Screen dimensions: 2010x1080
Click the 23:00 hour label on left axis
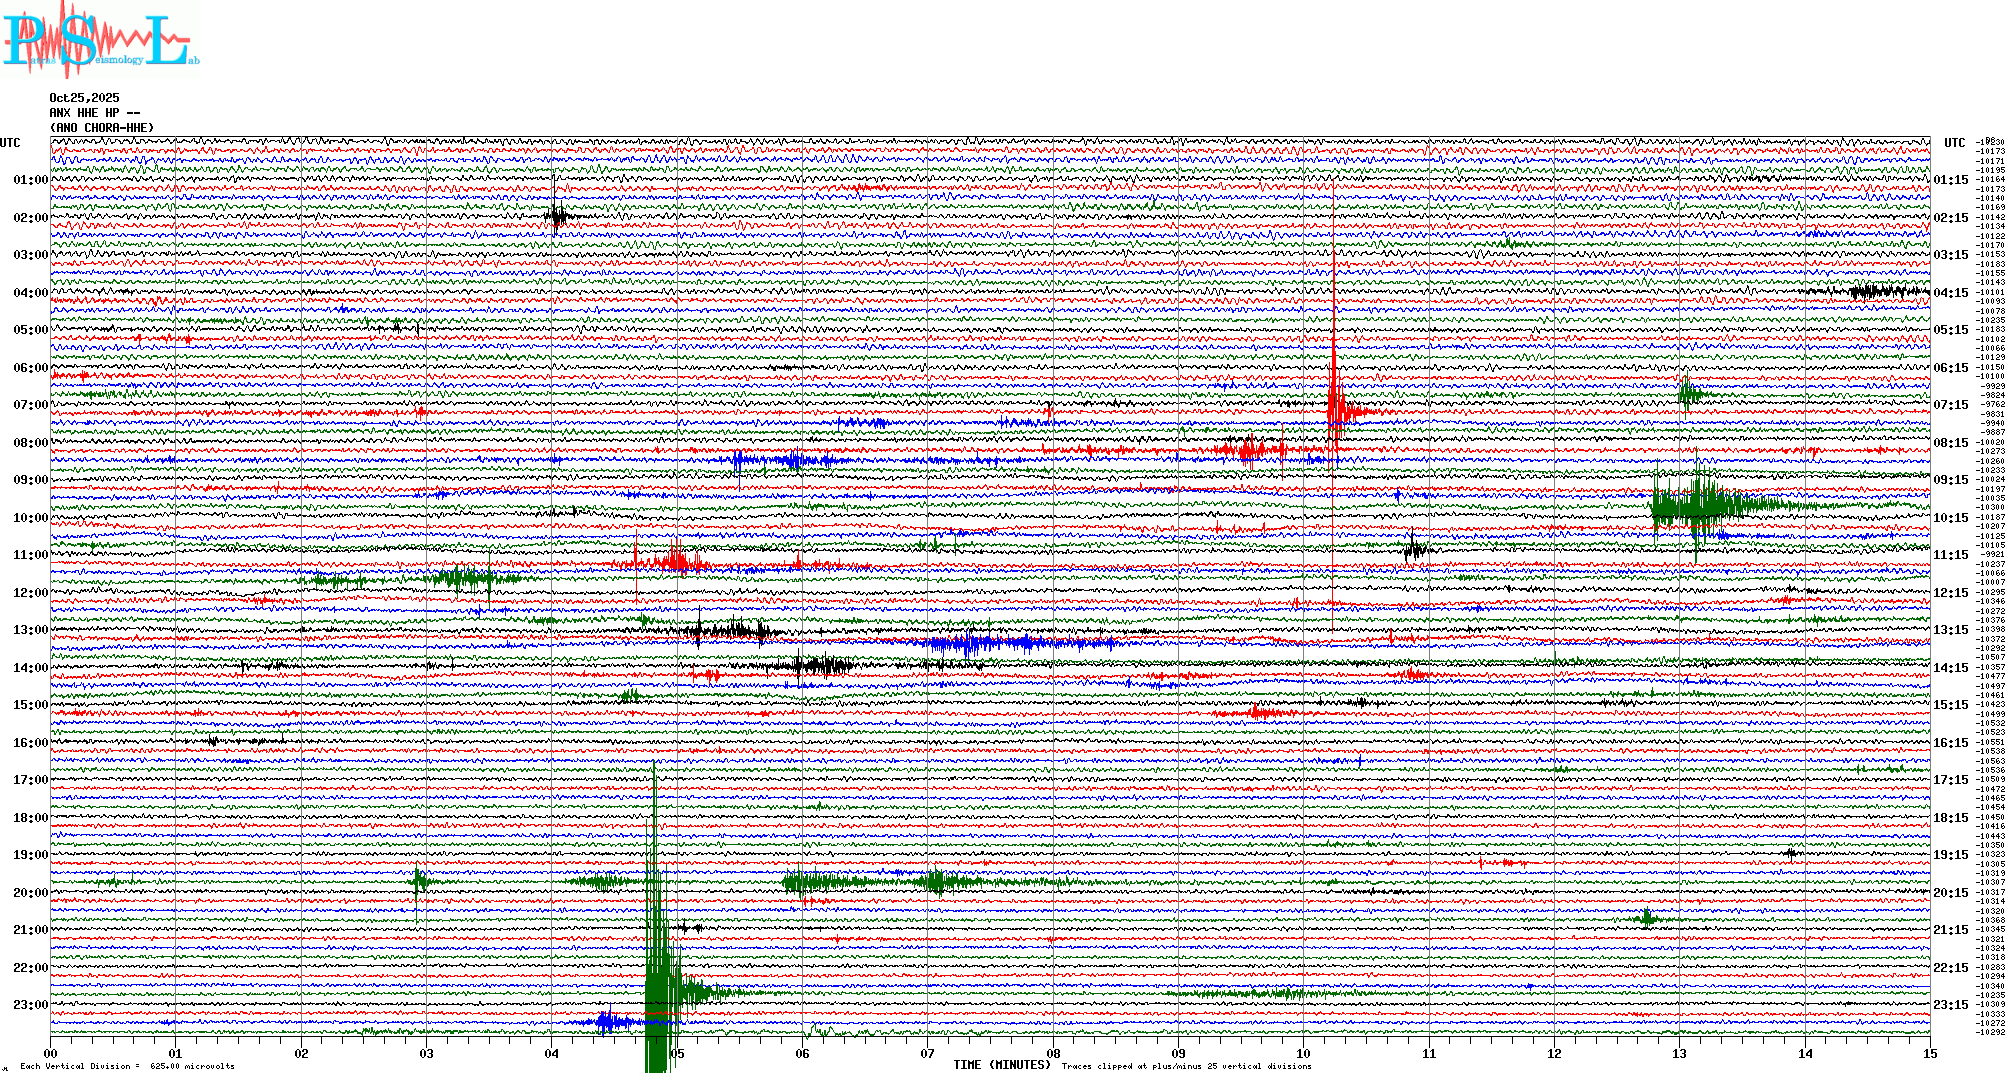(x=30, y=1005)
